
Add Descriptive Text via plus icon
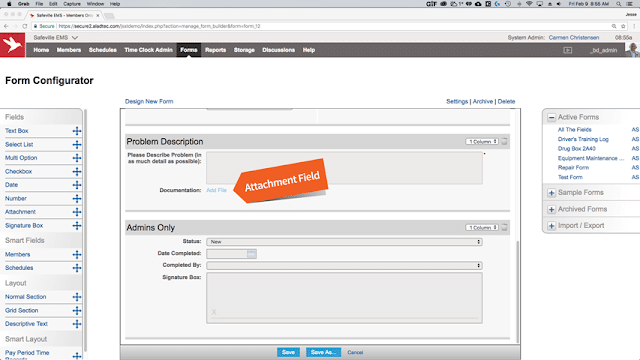point(77,324)
